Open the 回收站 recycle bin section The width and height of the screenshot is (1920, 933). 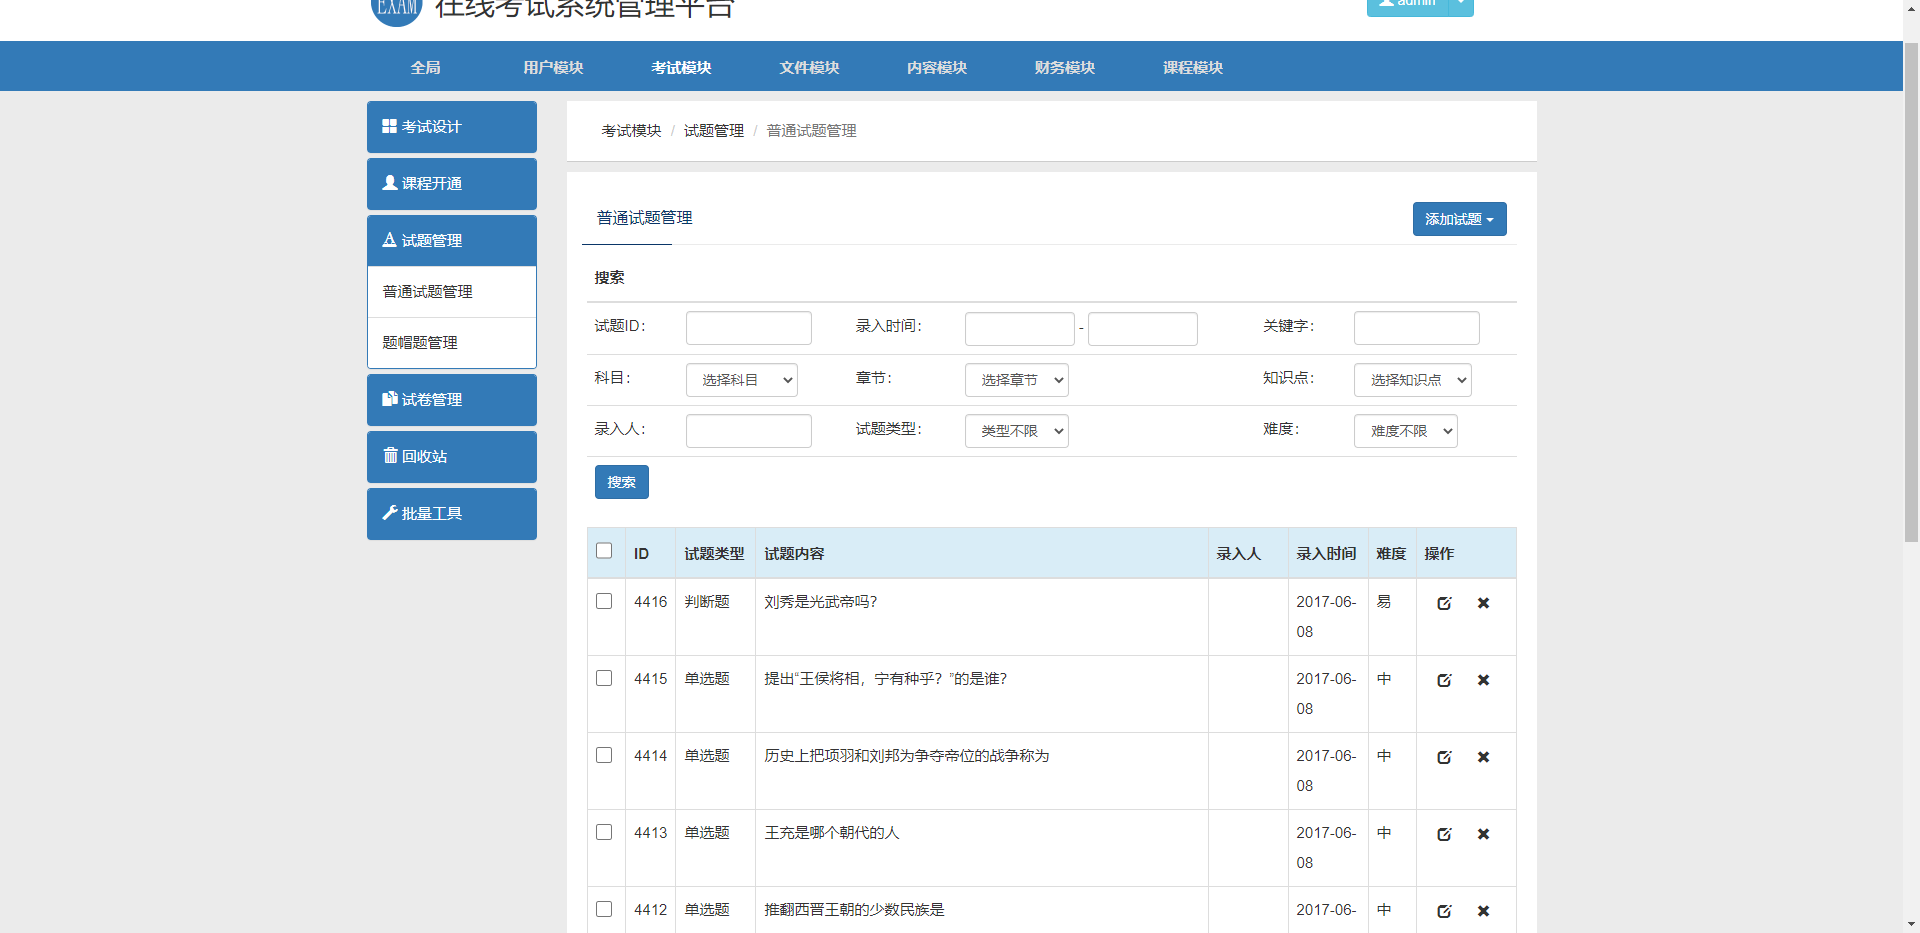[451, 457]
